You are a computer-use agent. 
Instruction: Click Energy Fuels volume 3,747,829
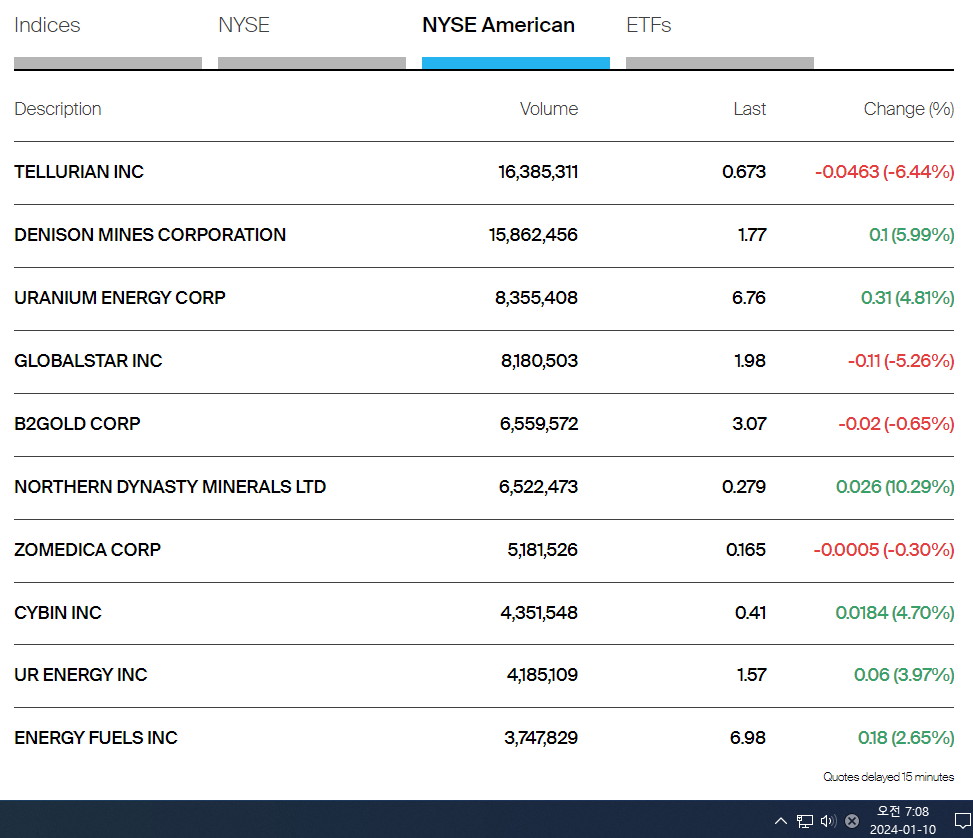(x=540, y=738)
